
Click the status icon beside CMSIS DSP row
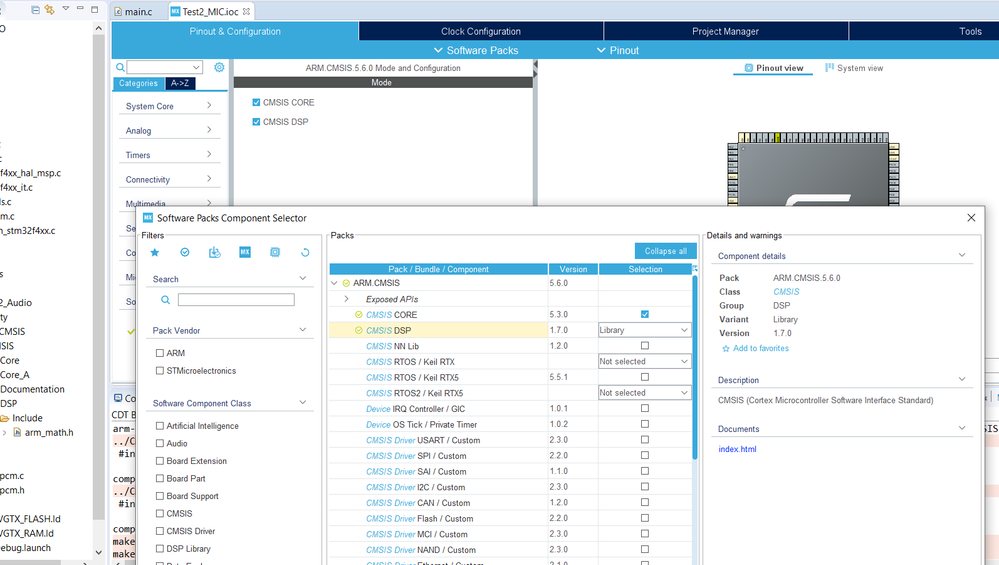(x=359, y=331)
